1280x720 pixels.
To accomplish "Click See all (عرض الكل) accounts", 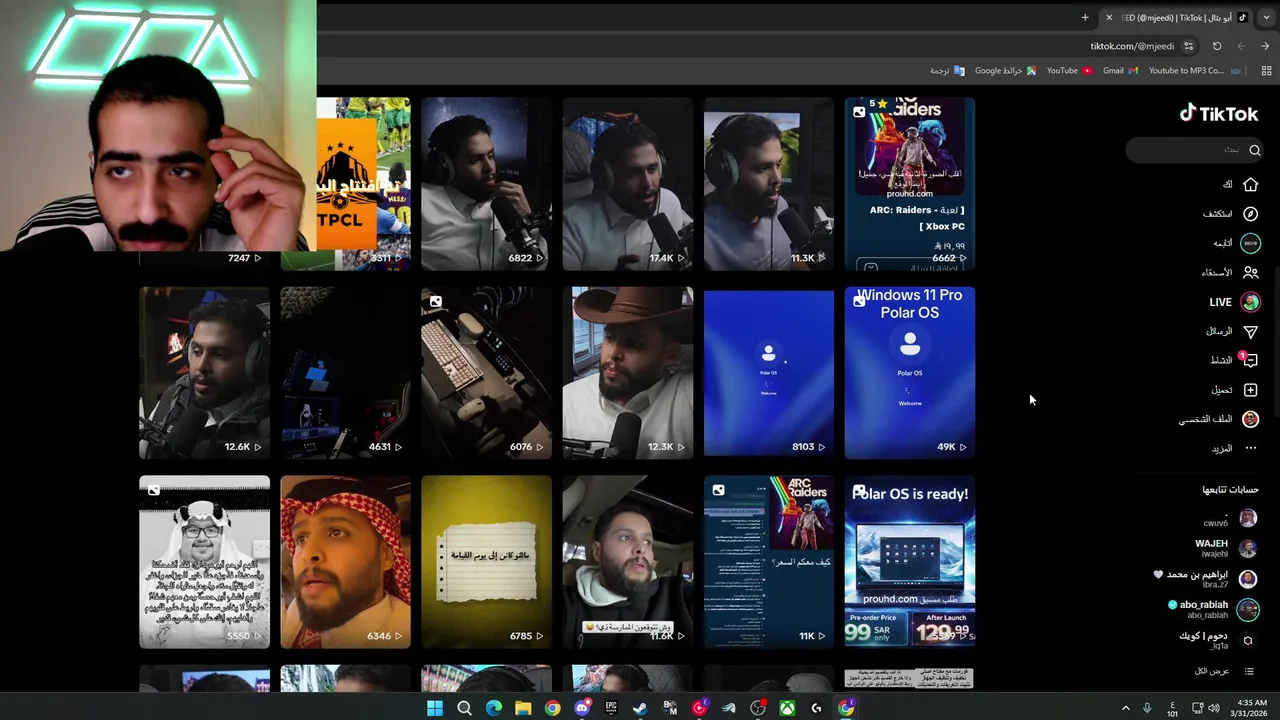I will click(x=1225, y=671).
